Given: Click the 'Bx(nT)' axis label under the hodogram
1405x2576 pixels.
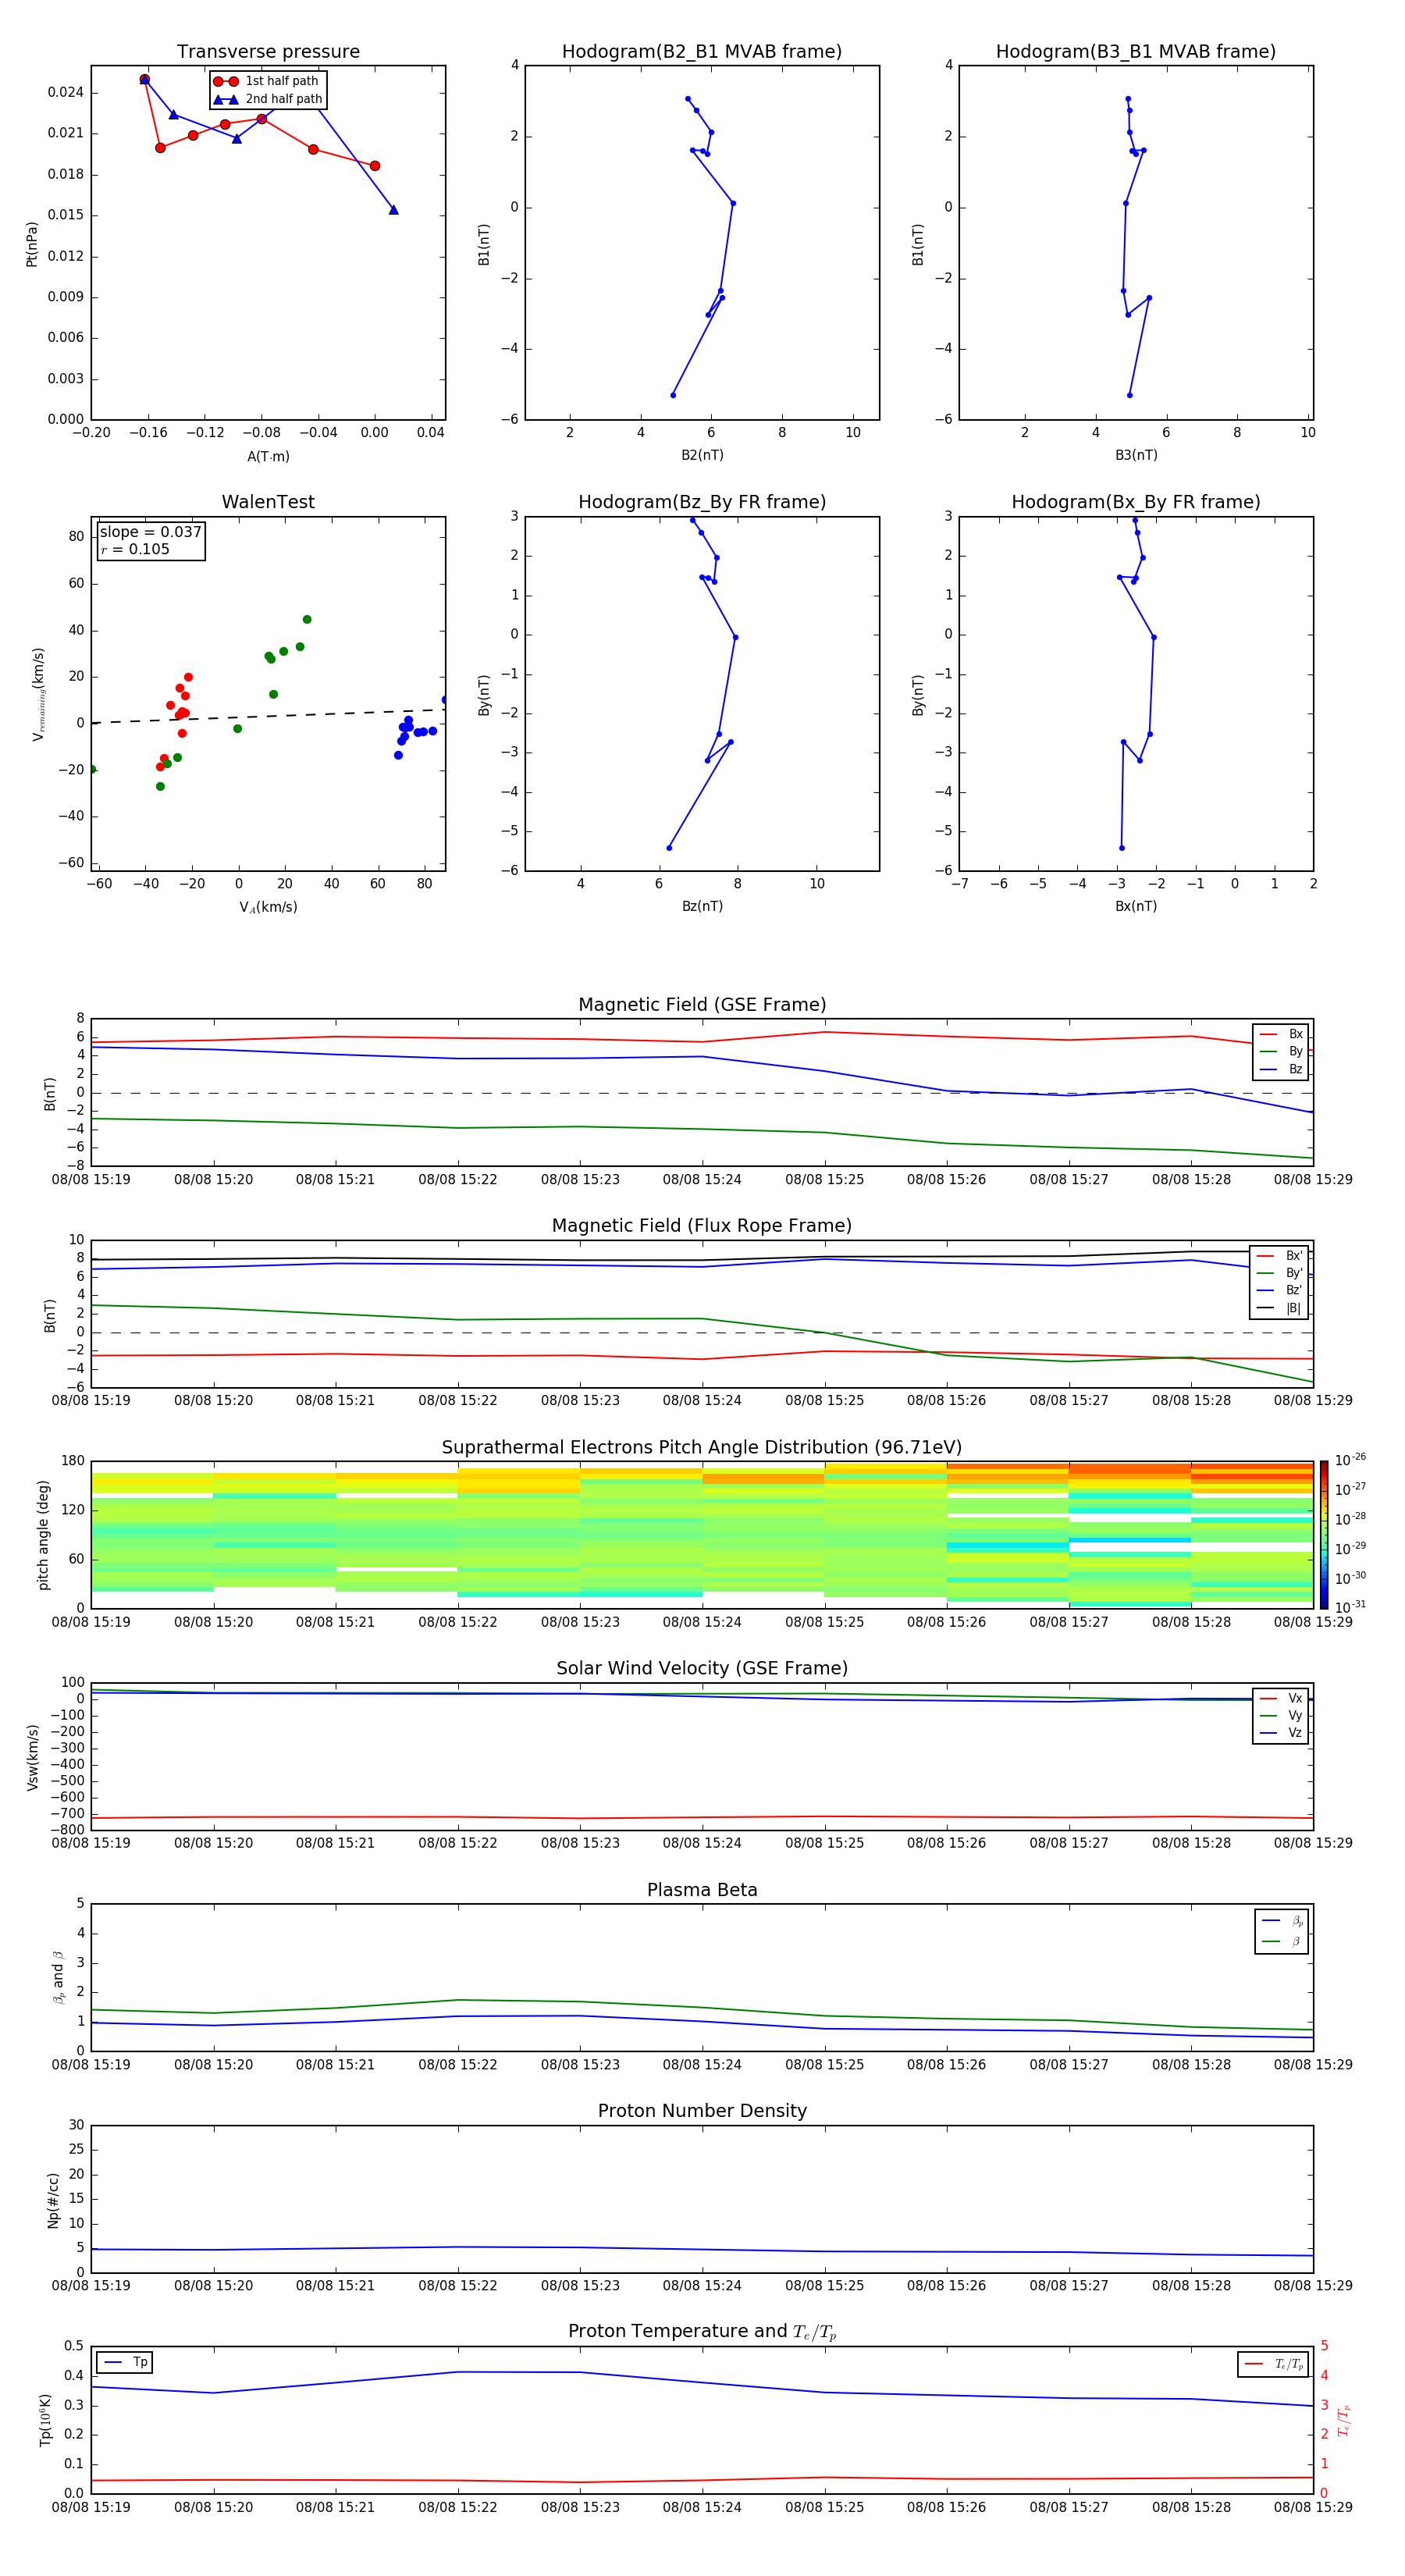Looking at the screenshot, I should (1136, 906).
